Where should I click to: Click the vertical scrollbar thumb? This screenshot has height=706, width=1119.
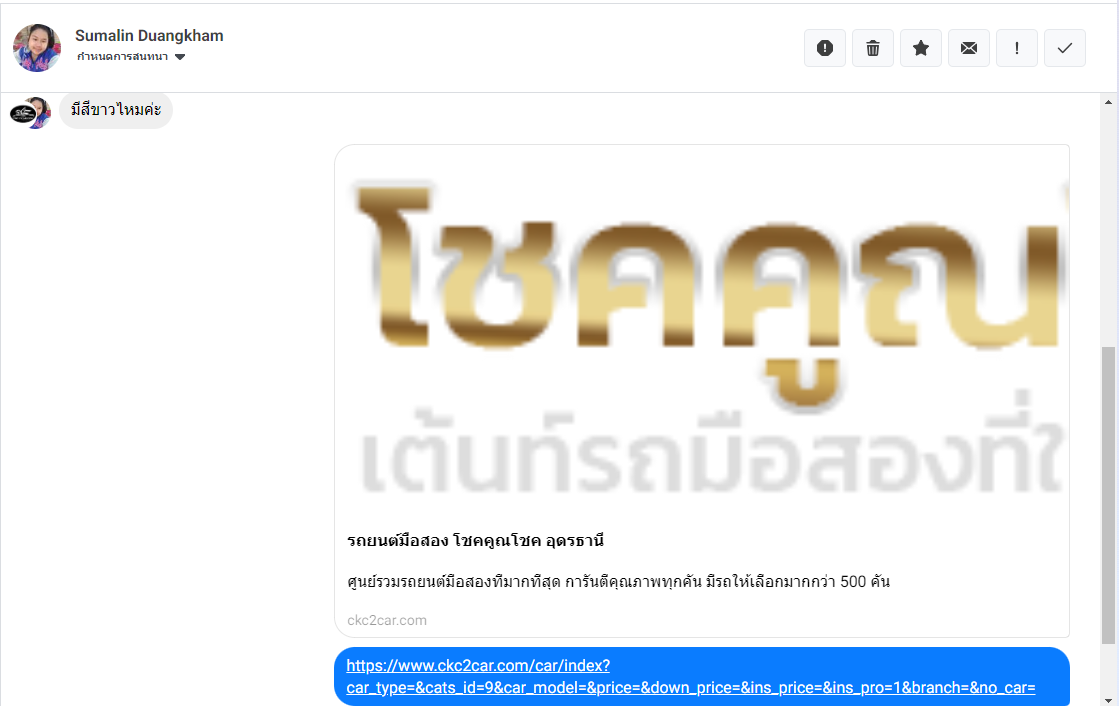pyautogui.click(x=1108, y=494)
